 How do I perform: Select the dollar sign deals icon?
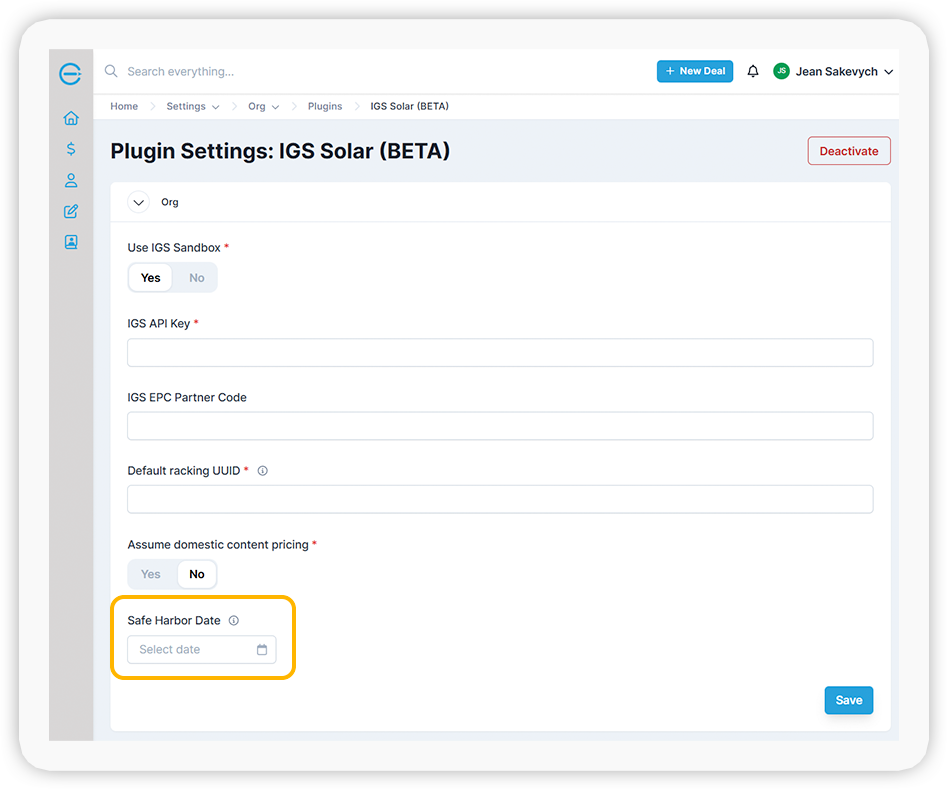(x=70, y=148)
